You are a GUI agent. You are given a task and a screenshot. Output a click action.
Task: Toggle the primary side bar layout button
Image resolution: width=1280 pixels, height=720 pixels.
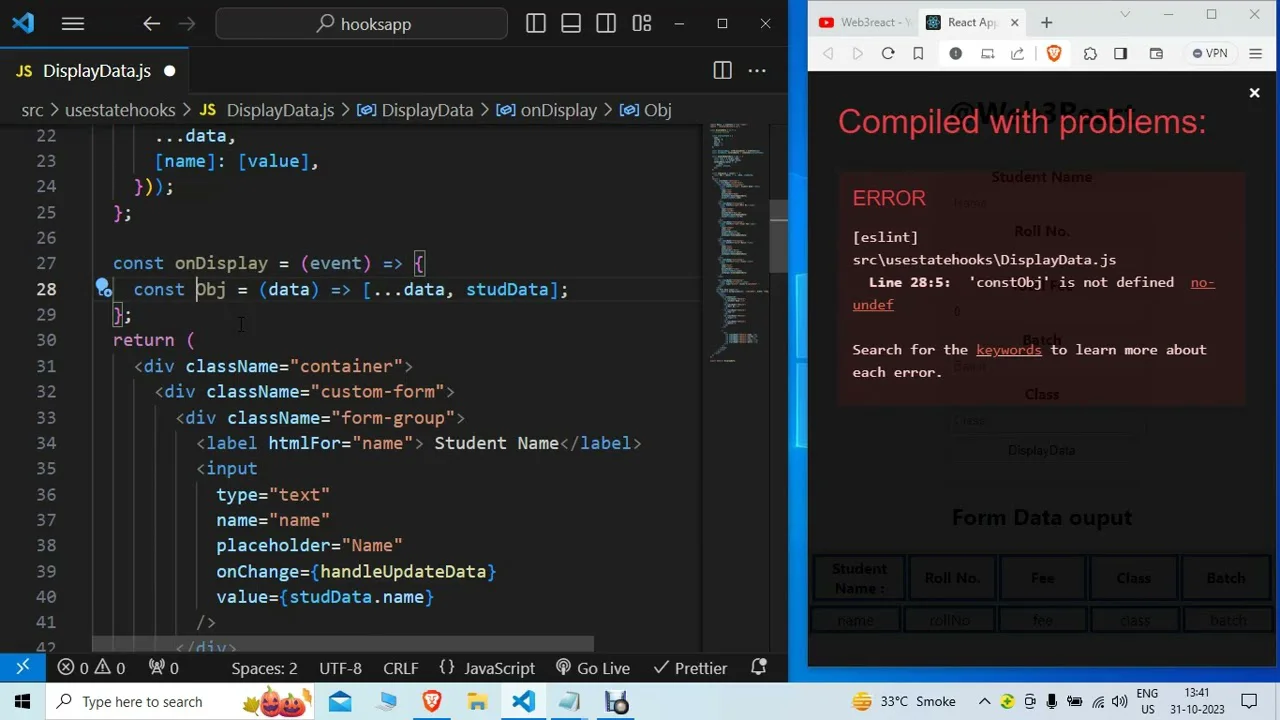click(x=536, y=23)
